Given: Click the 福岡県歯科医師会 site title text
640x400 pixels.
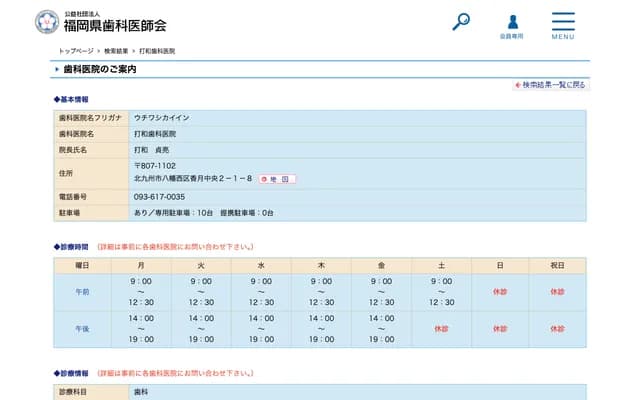Looking at the screenshot, I should (116, 25).
